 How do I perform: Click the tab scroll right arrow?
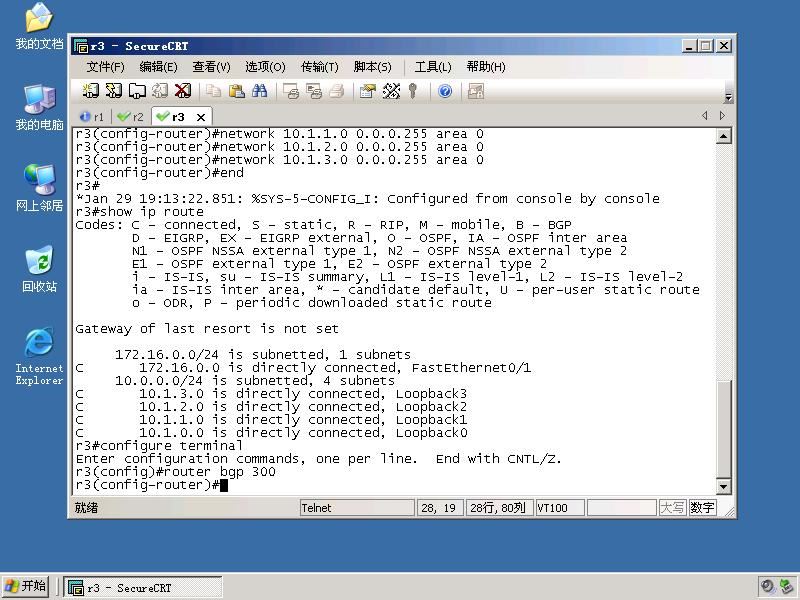pyautogui.click(x=722, y=116)
